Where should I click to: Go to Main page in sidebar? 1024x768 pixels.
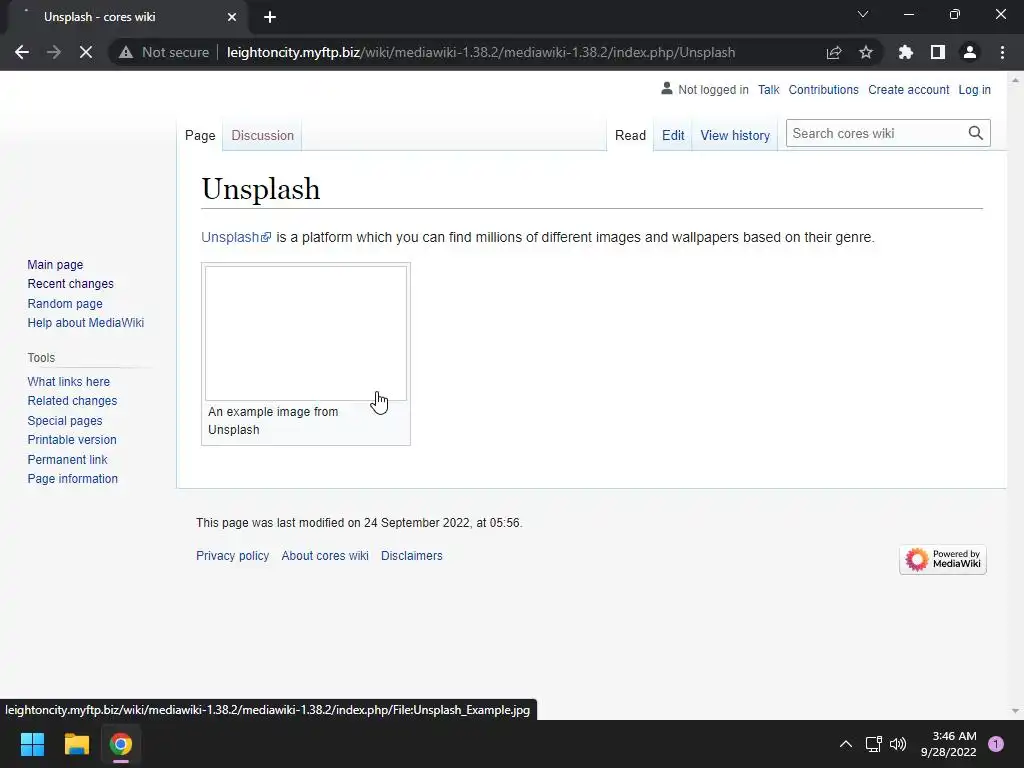click(56, 264)
